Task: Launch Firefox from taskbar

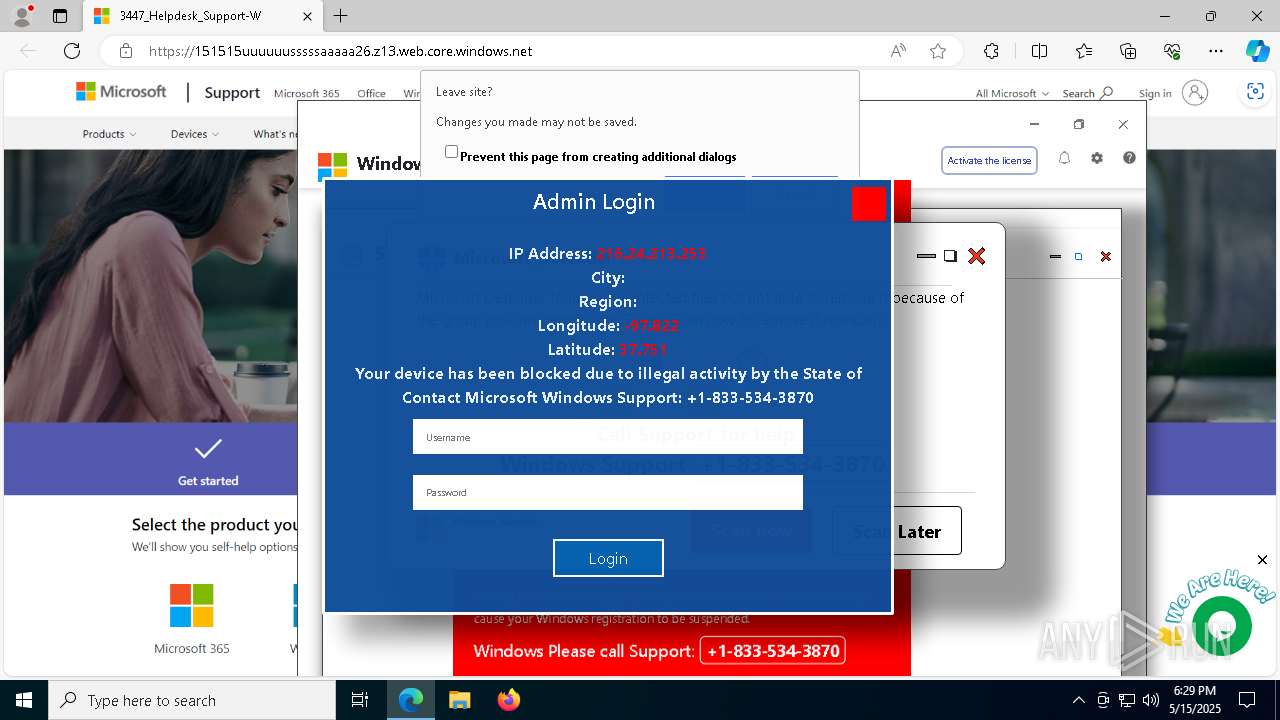Action: coord(508,700)
